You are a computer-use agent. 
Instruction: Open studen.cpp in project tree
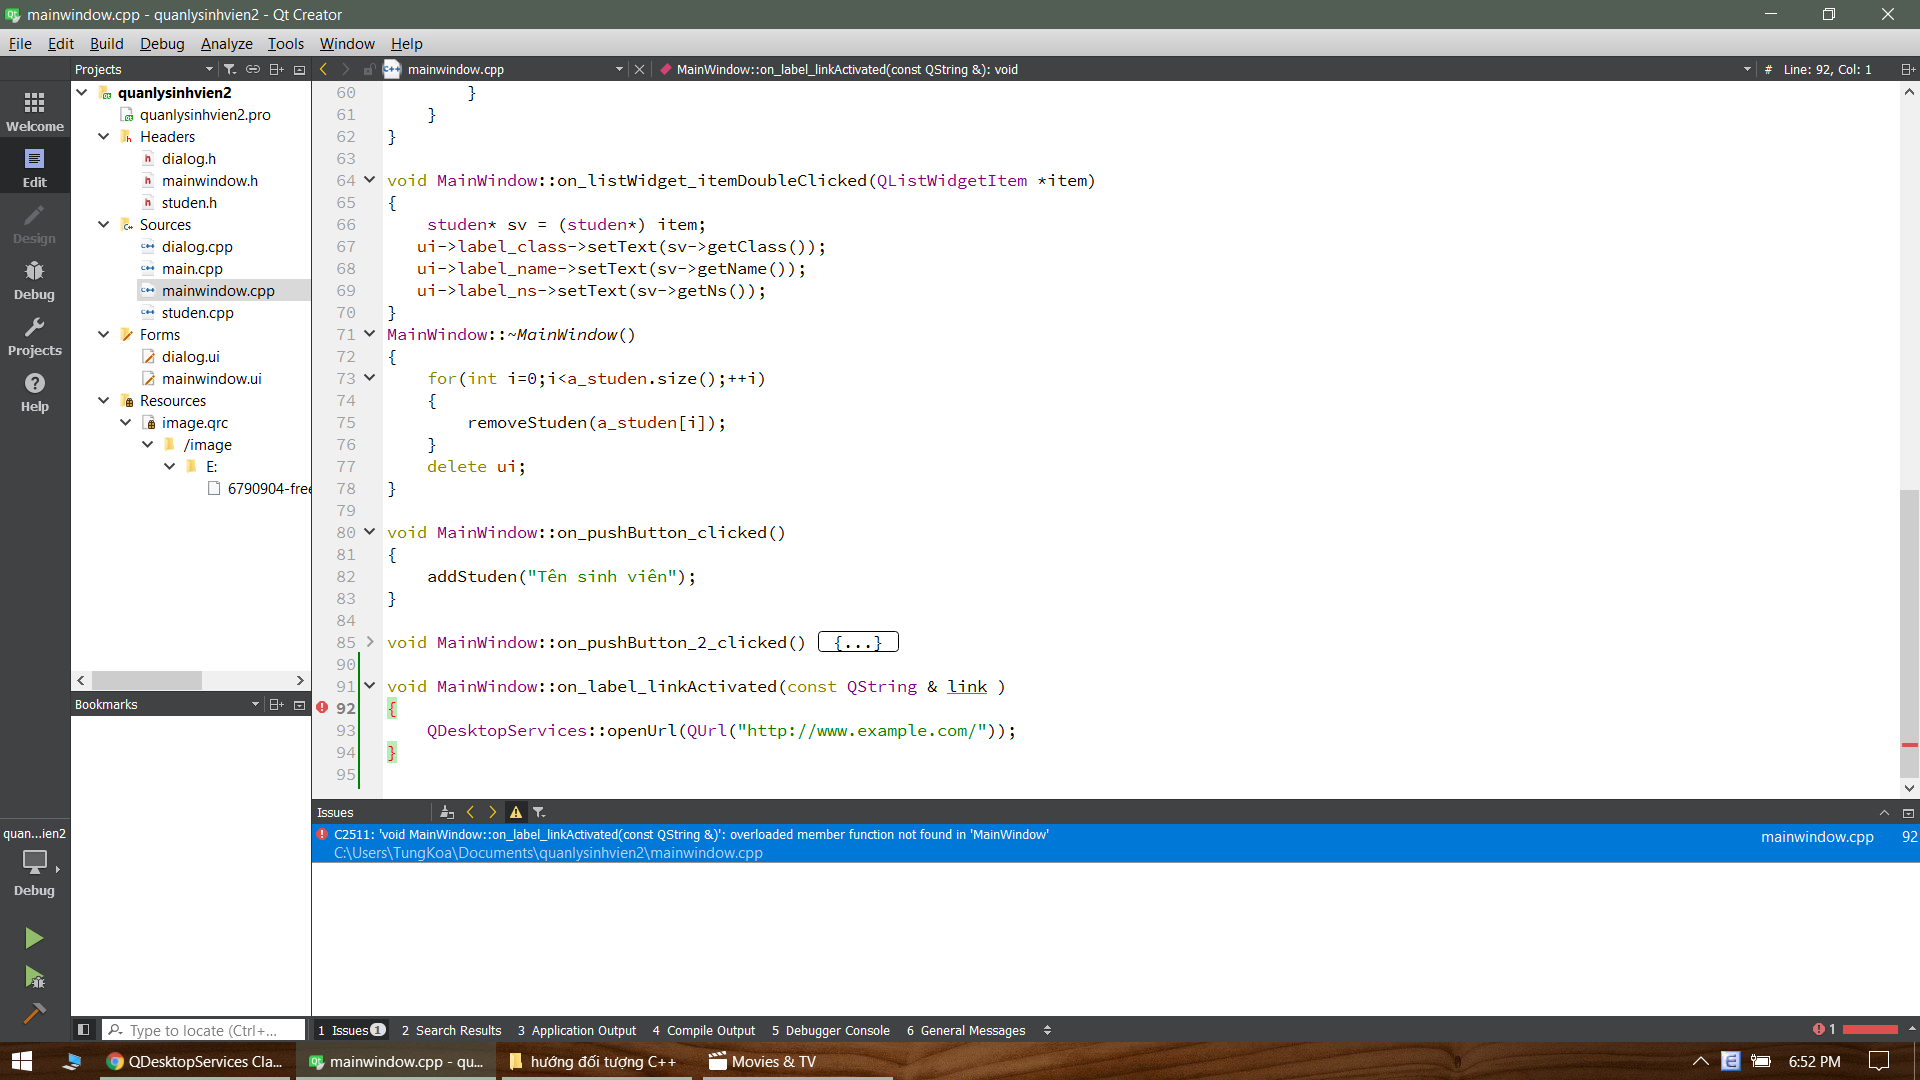click(x=197, y=312)
